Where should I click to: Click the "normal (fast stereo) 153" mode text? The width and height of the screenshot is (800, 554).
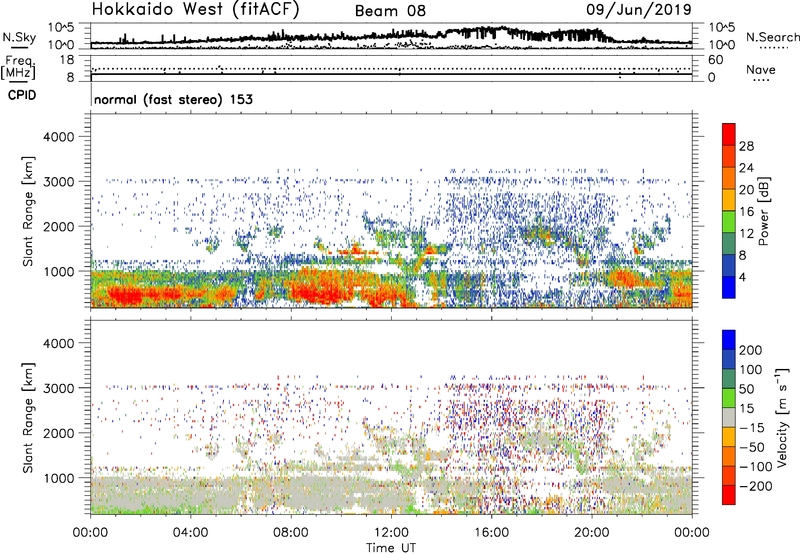(173, 99)
